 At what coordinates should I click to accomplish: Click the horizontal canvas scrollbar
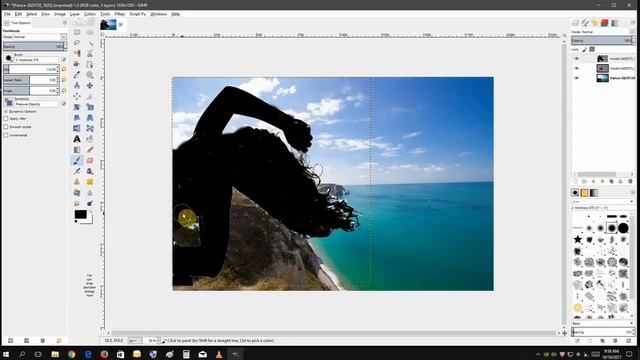(333, 333)
